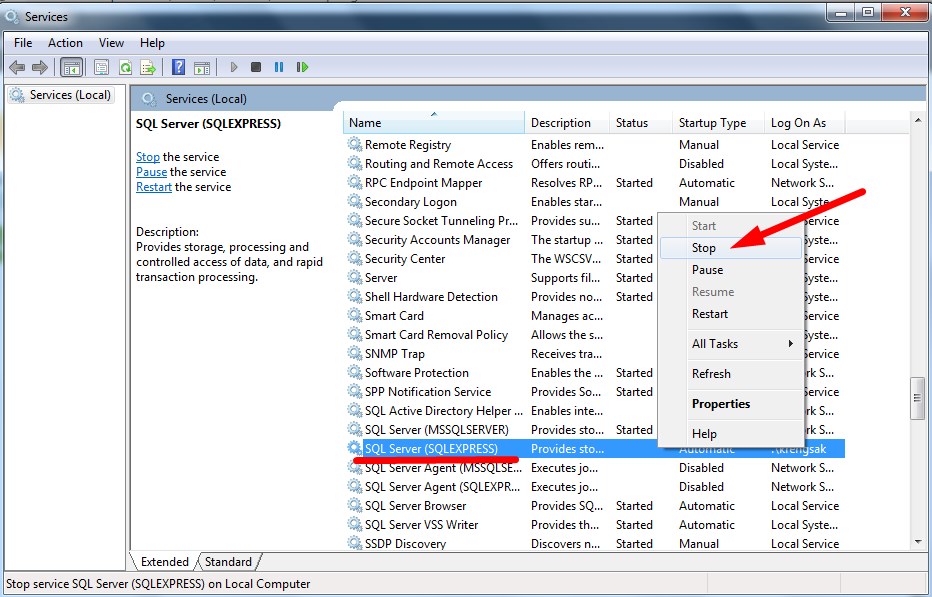
Task: Select the SNMP Trap service
Action: 501,354
